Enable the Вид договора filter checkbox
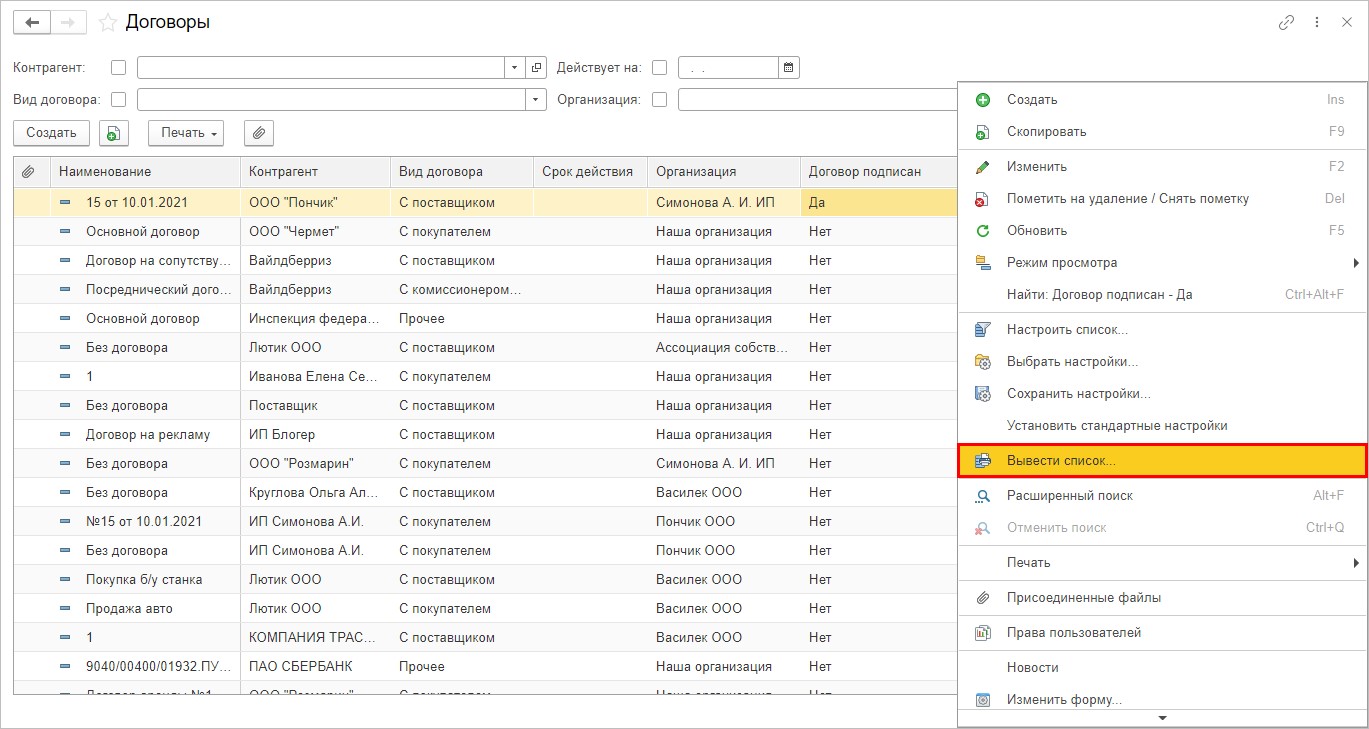The height and width of the screenshot is (729, 1369). 119,99
